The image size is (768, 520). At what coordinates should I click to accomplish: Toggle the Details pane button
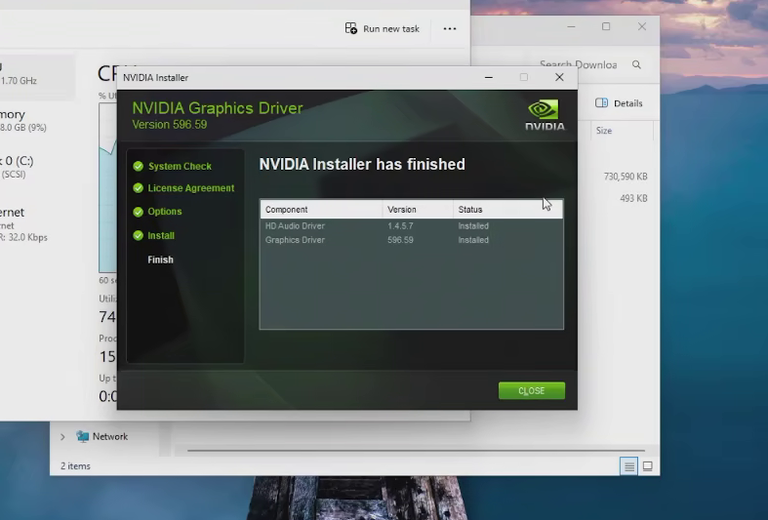[x=619, y=103]
